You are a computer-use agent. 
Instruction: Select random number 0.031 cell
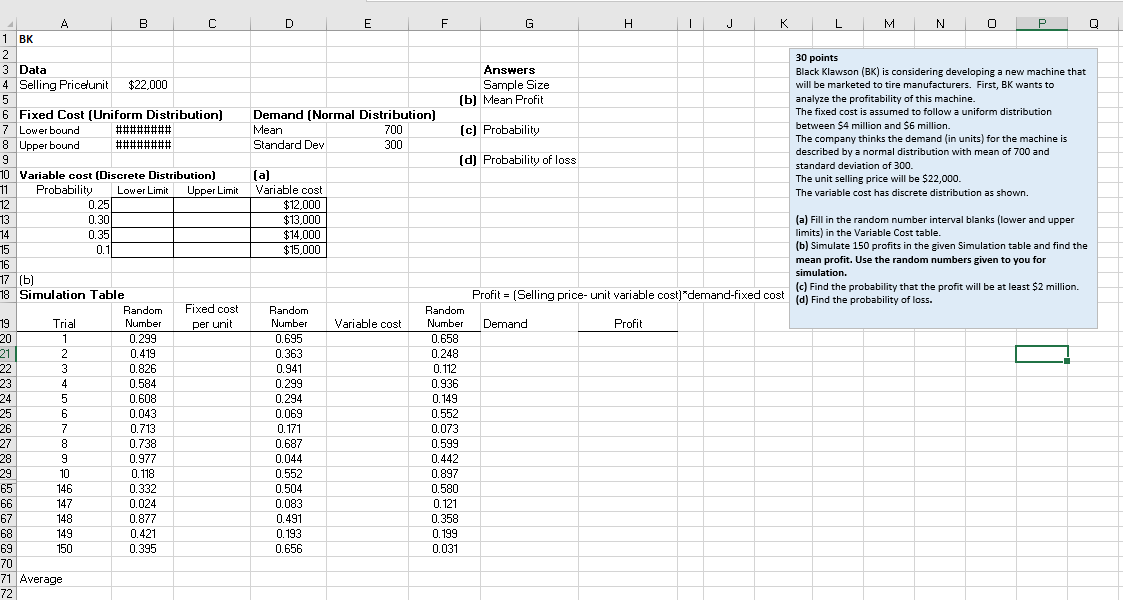tap(445, 549)
